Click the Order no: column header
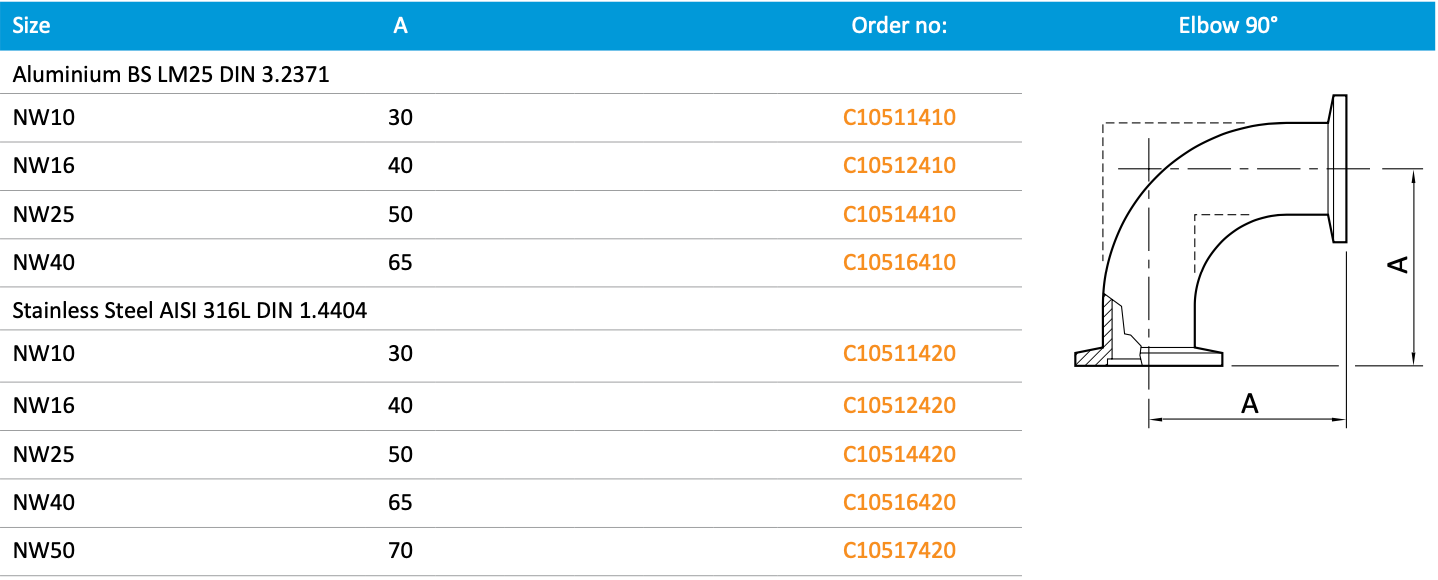 [899, 26]
